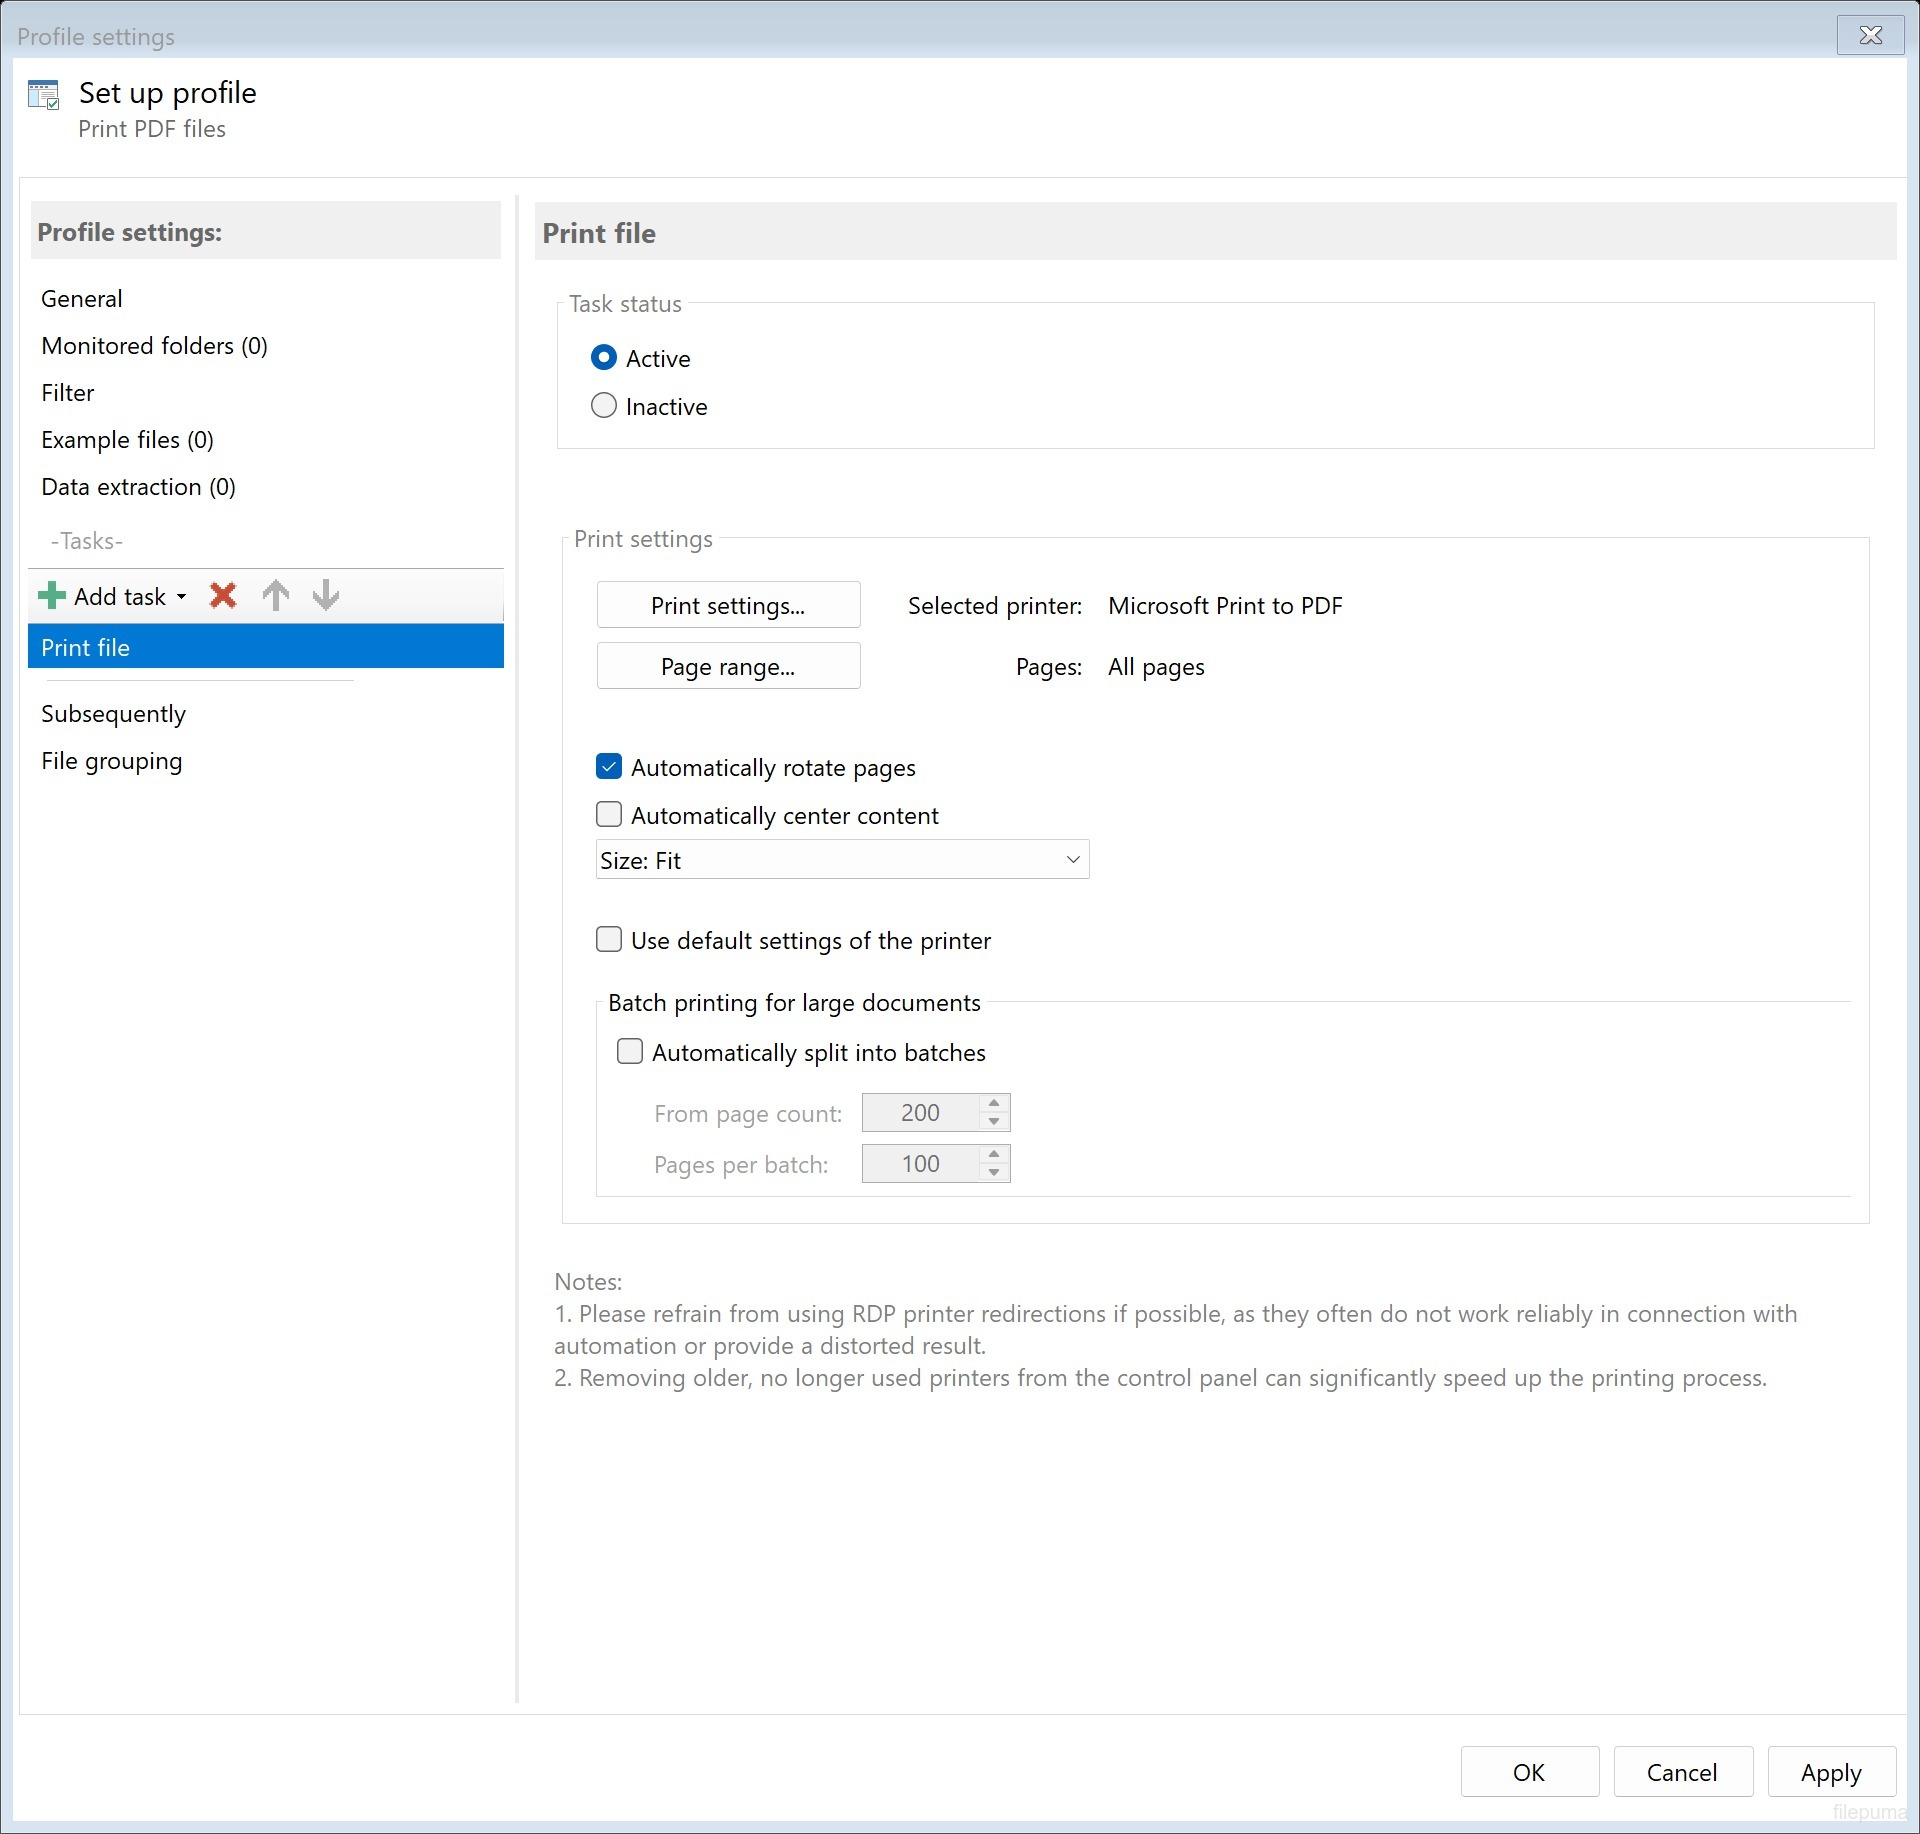Click the Set up profile header icon
This screenshot has width=1920, height=1834.
(44, 95)
